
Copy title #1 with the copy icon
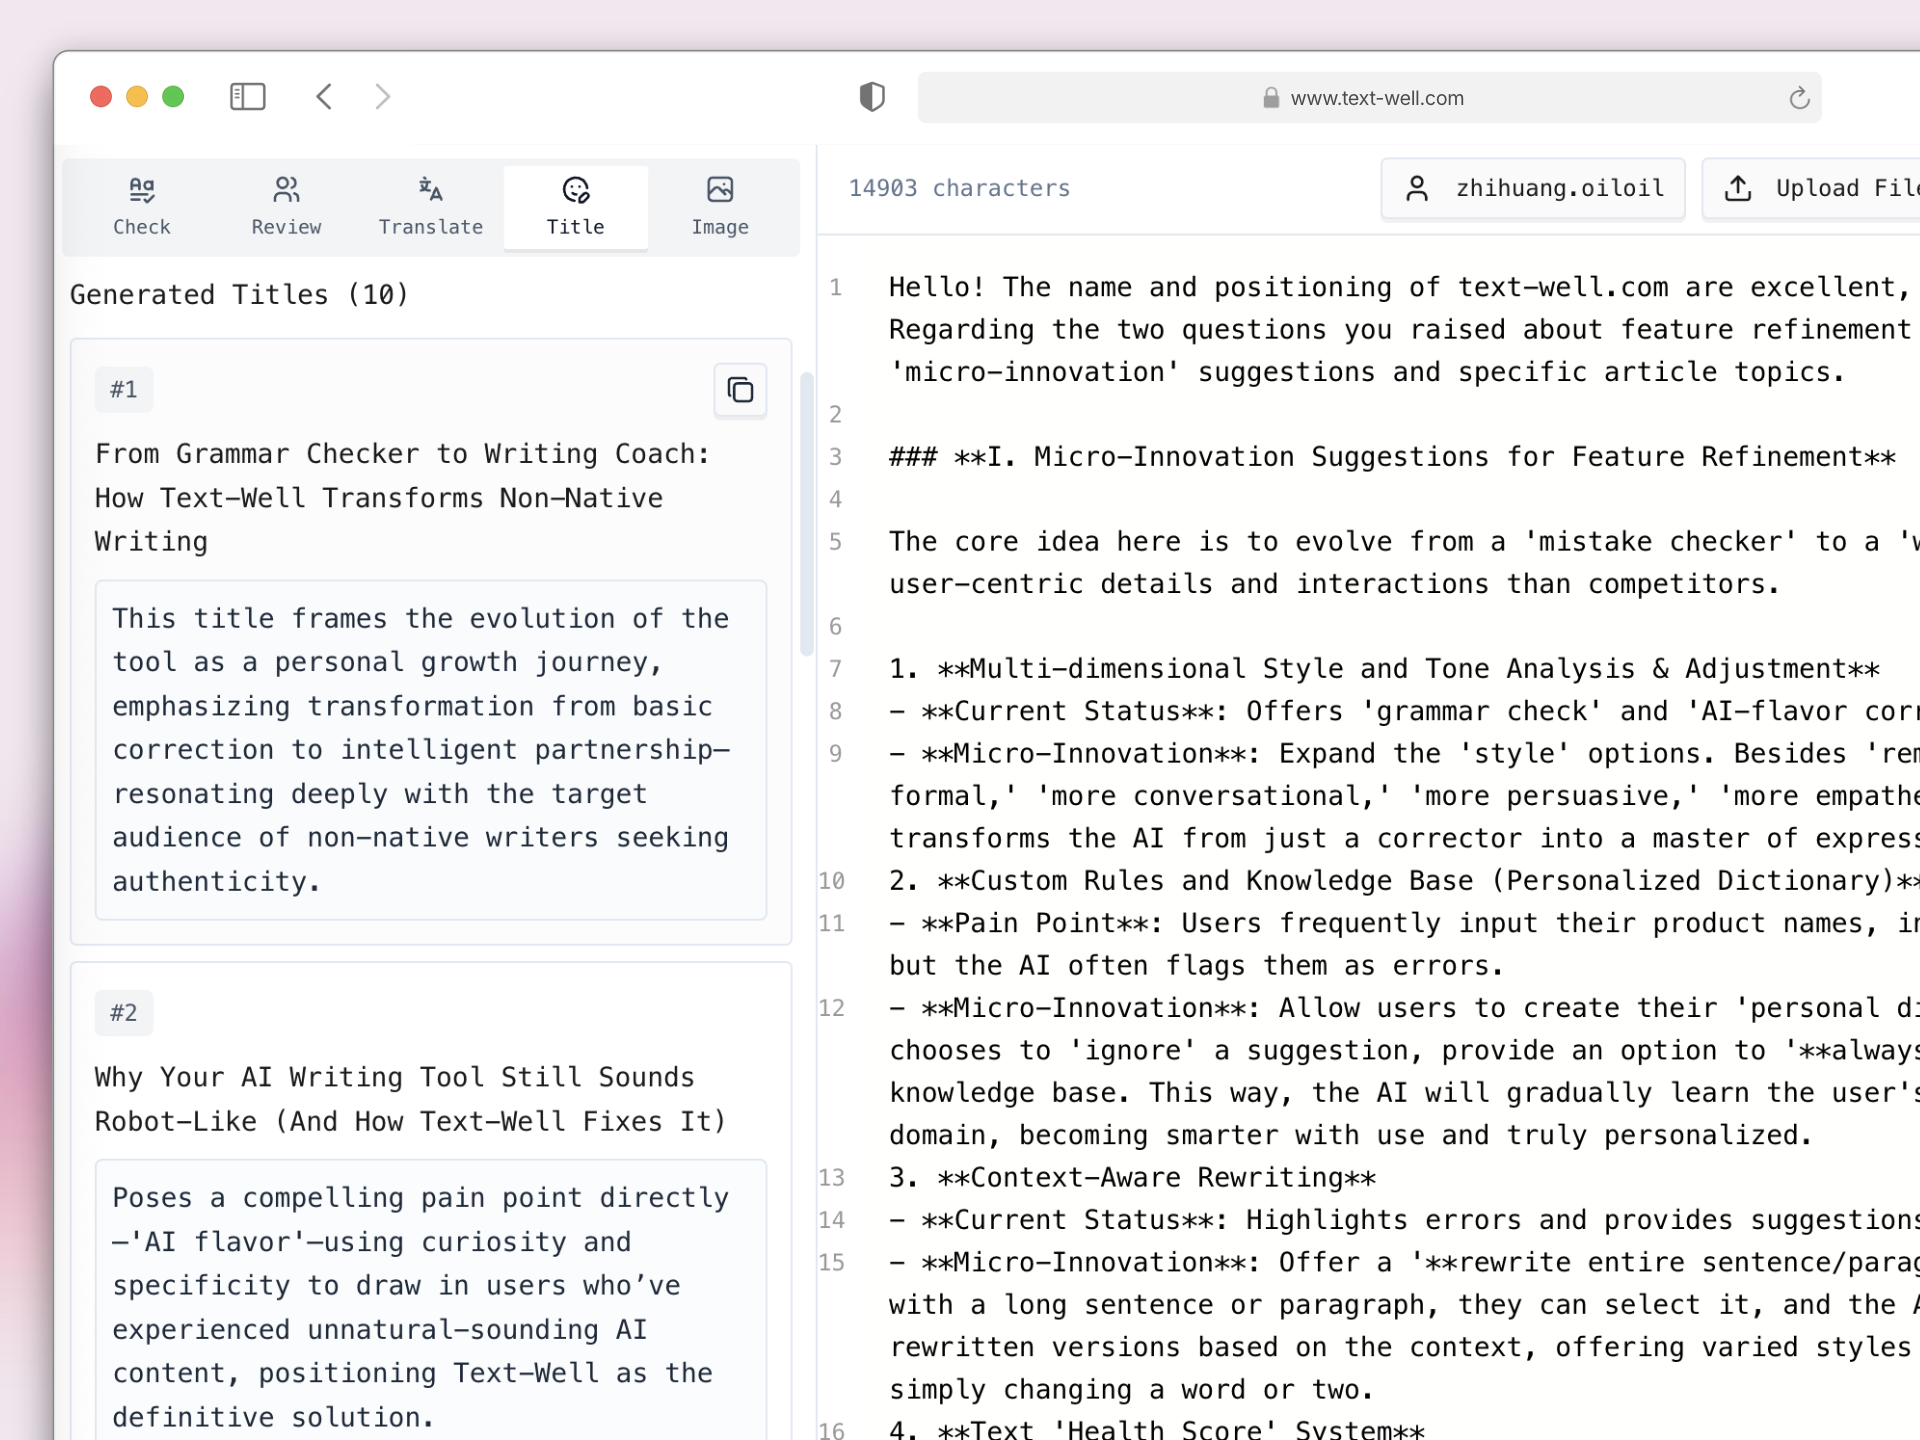pos(740,390)
